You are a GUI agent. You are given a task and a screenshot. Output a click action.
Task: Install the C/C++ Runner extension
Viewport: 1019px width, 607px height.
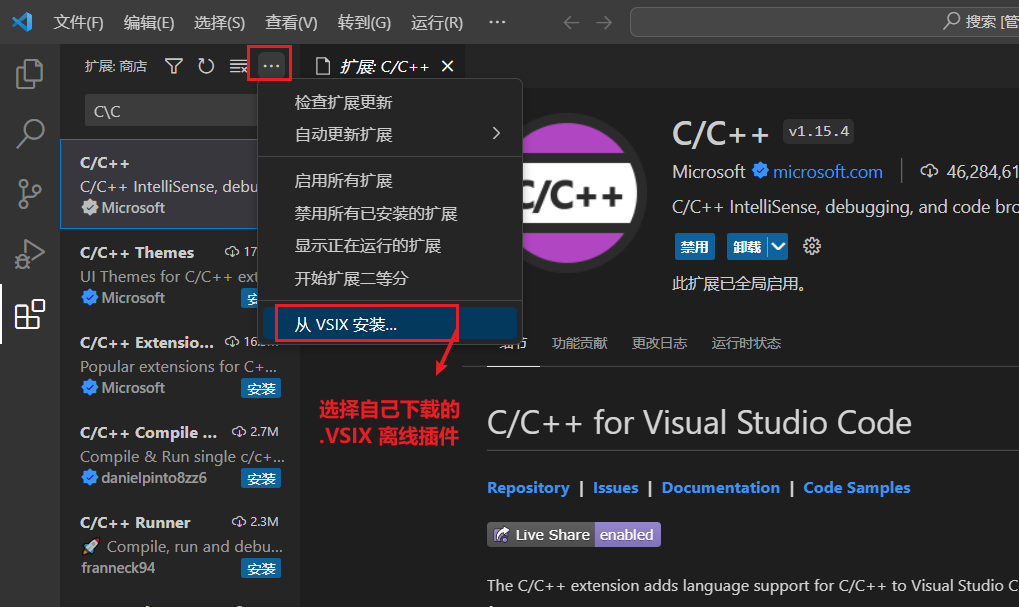click(261, 569)
